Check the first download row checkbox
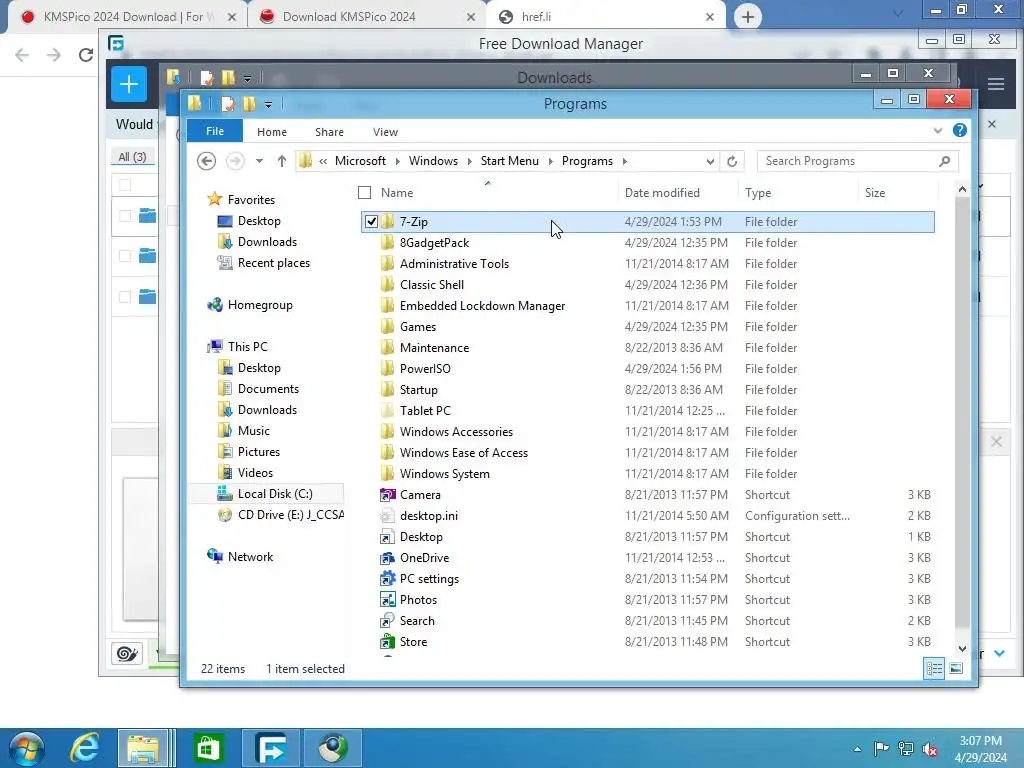The width and height of the screenshot is (1024, 768). [125, 216]
